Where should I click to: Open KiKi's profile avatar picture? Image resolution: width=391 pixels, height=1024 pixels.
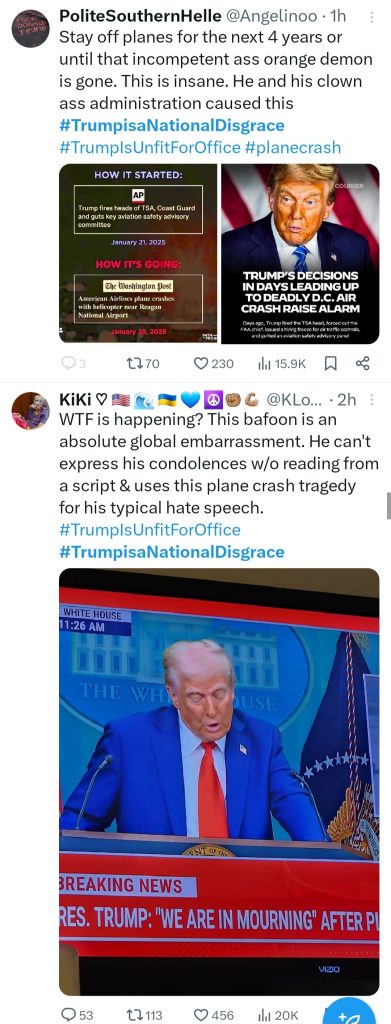[x=31, y=411]
